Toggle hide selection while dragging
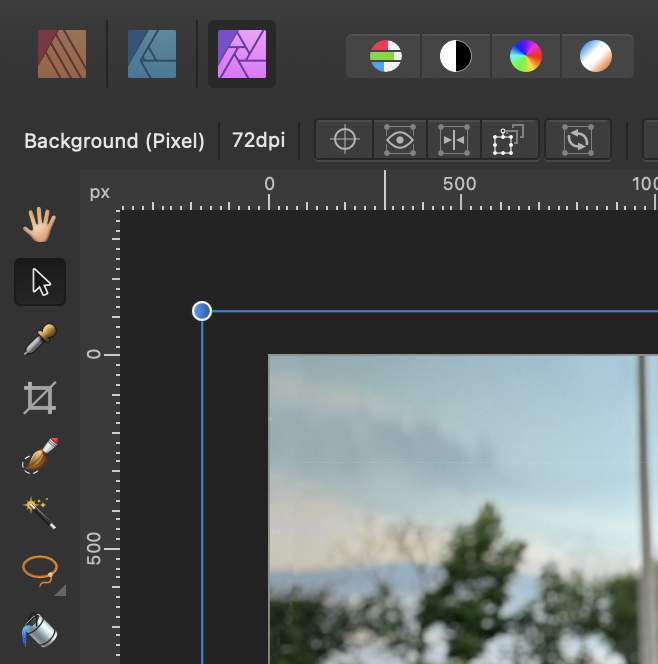This screenshot has width=658, height=664. [x=400, y=139]
